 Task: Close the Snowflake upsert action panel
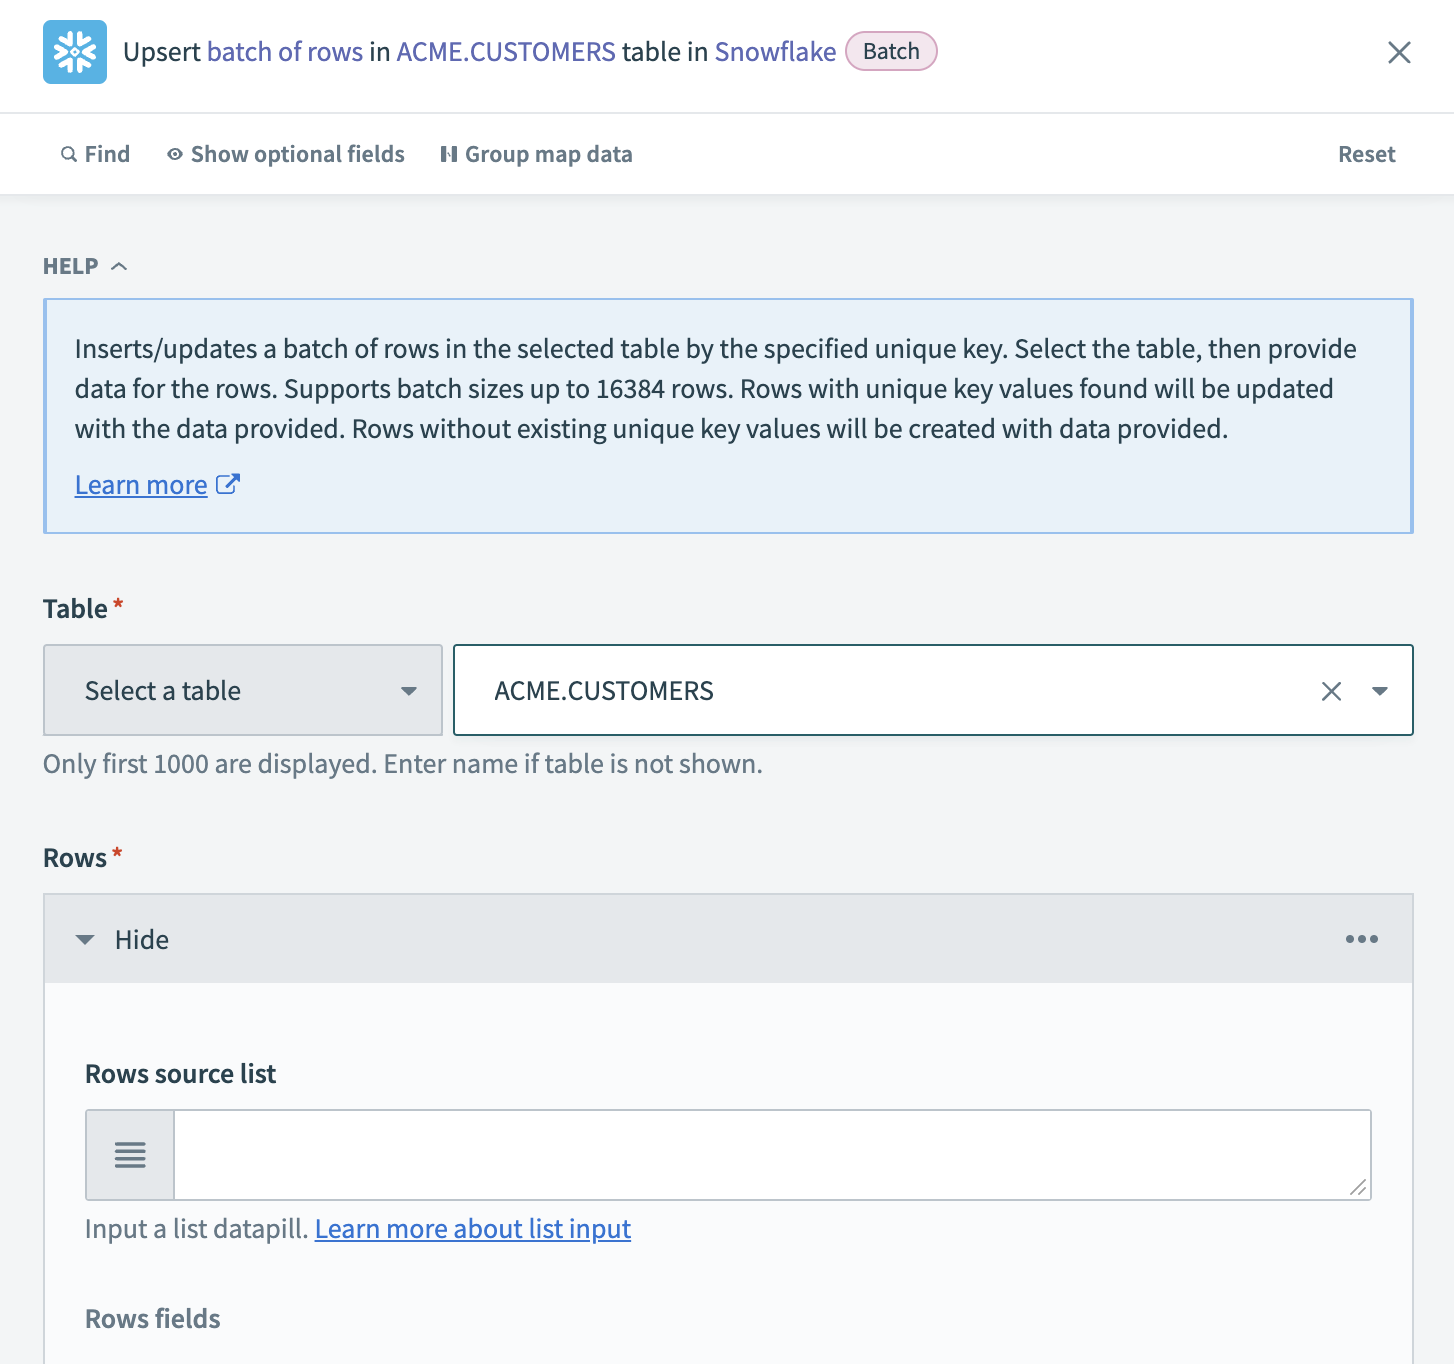1399,52
